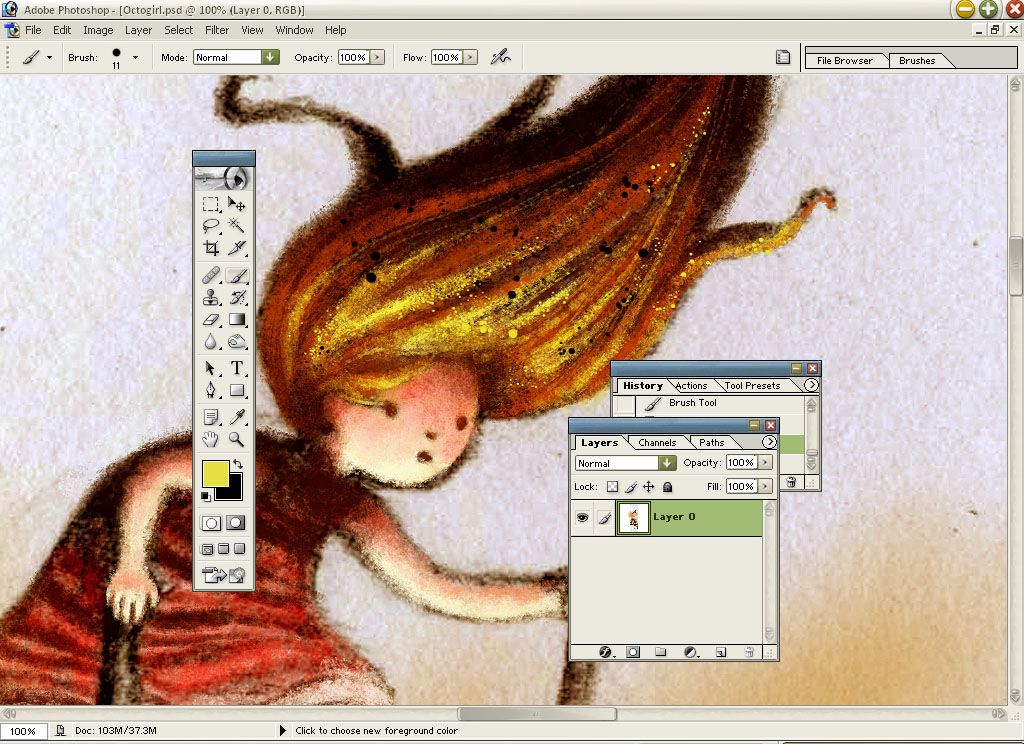The height and width of the screenshot is (744, 1024).
Task: Switch to Quick Mask mode
Action: [236, 523]
